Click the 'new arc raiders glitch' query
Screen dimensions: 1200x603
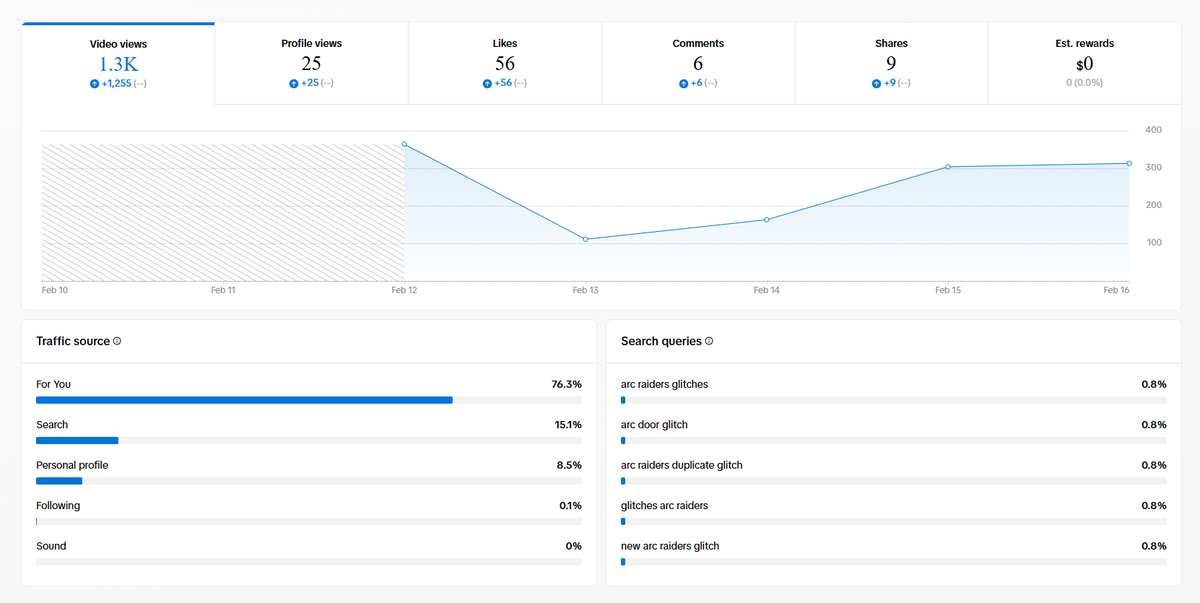[x=670, y=546]
